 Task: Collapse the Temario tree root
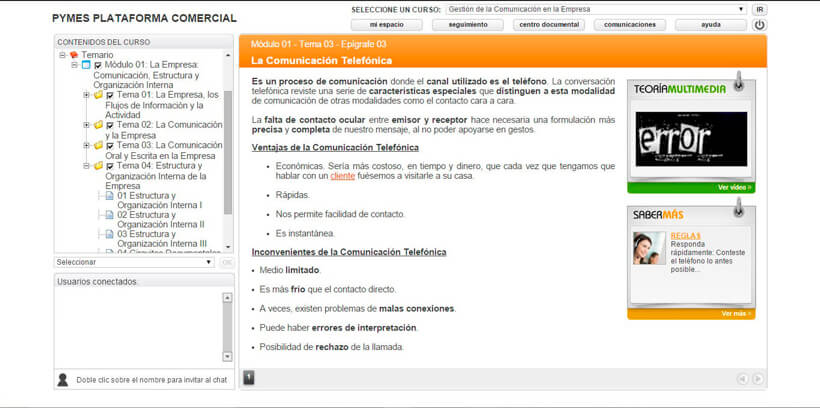[63, 55]
